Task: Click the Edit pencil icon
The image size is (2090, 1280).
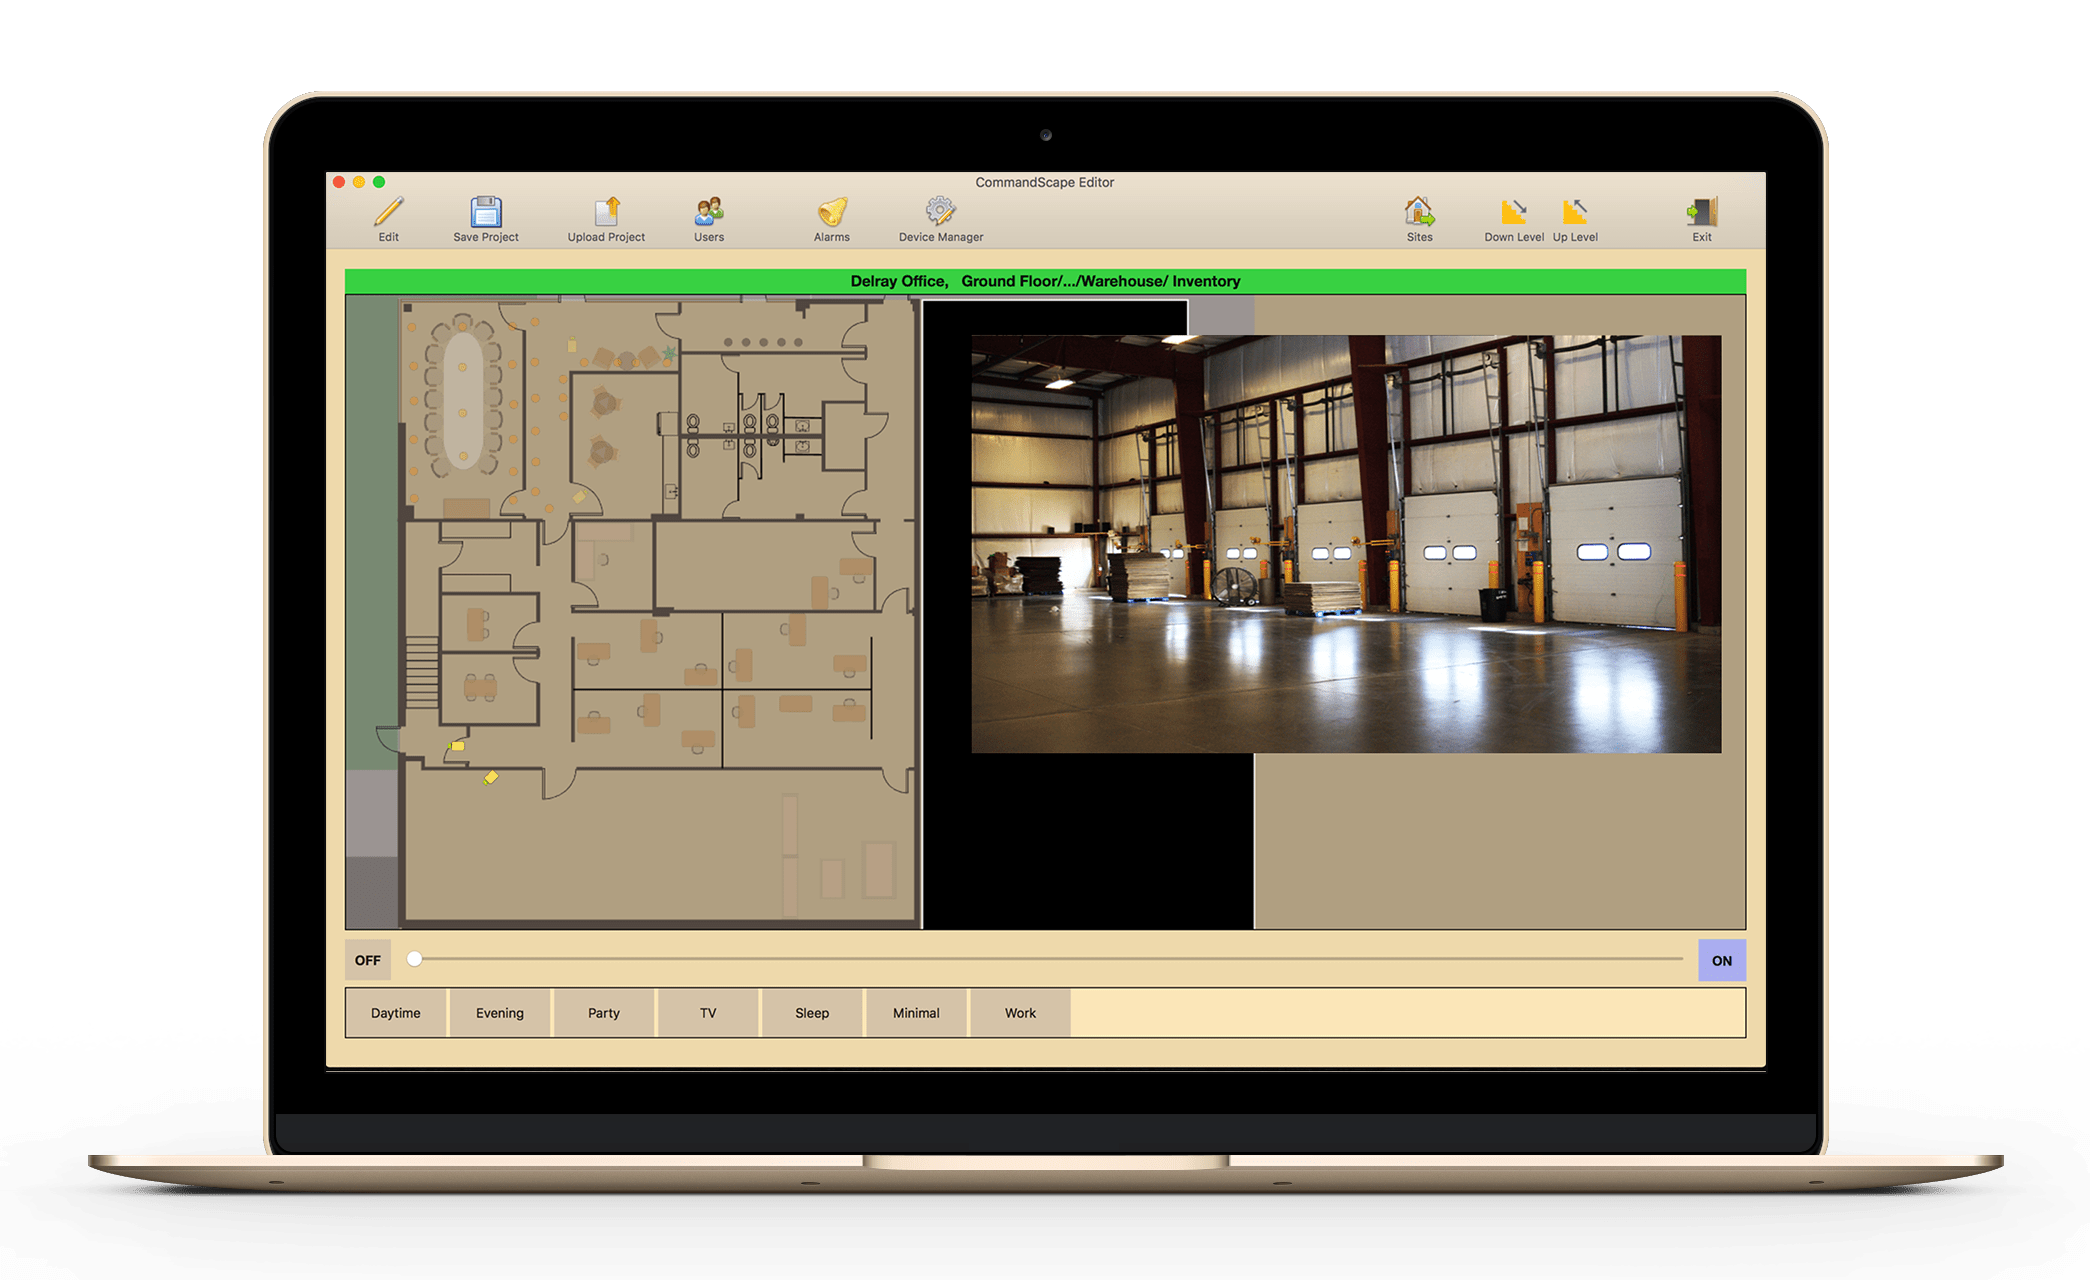Action: pos(388,212)
